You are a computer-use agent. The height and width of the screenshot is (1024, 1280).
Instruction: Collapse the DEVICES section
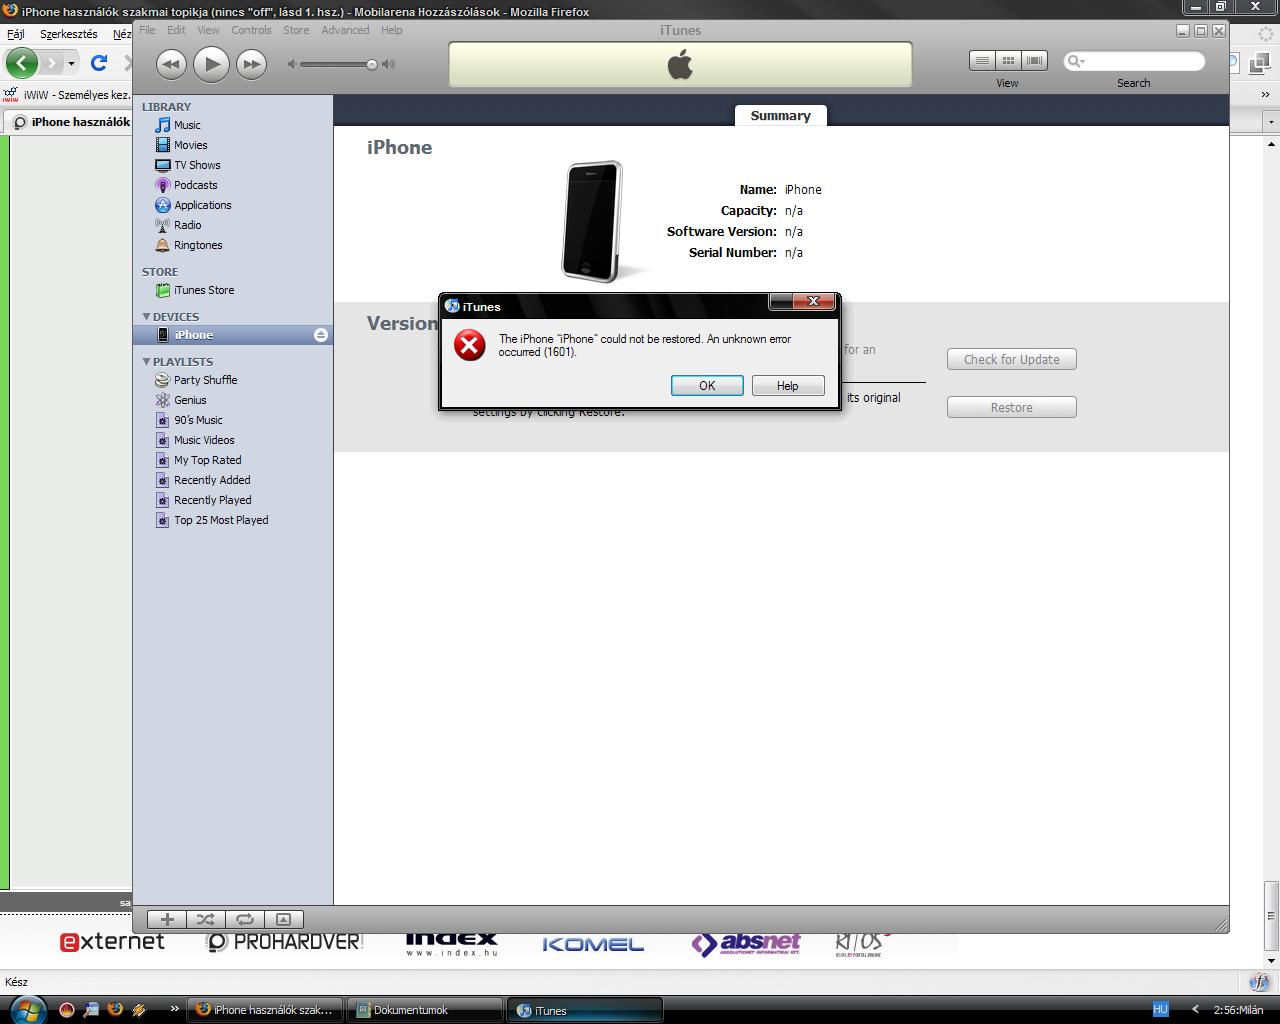146,317
